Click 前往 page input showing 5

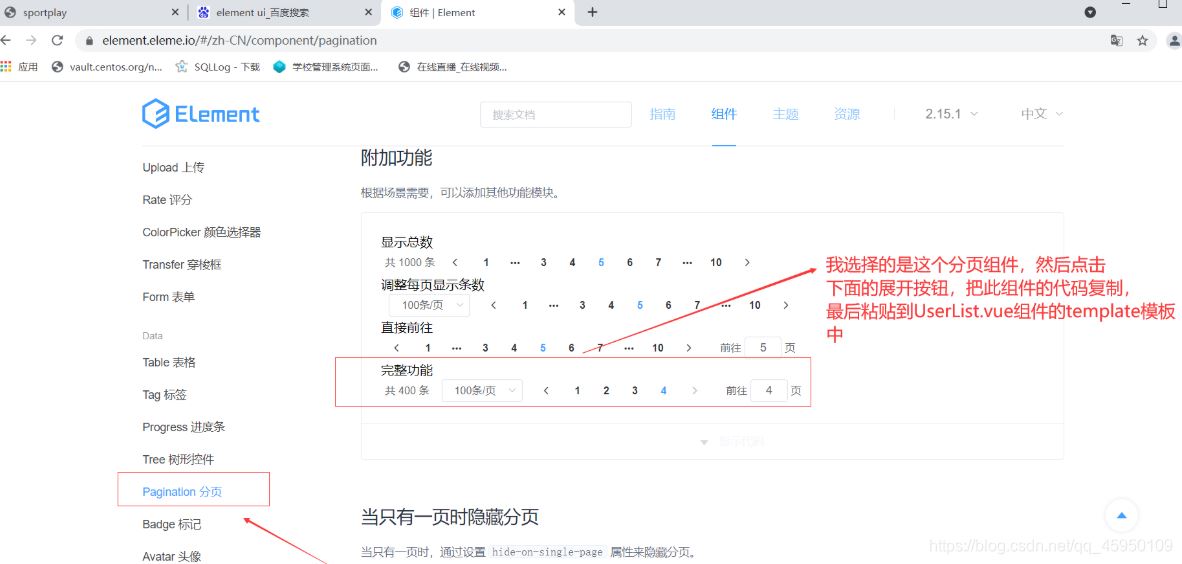point(763,348)
